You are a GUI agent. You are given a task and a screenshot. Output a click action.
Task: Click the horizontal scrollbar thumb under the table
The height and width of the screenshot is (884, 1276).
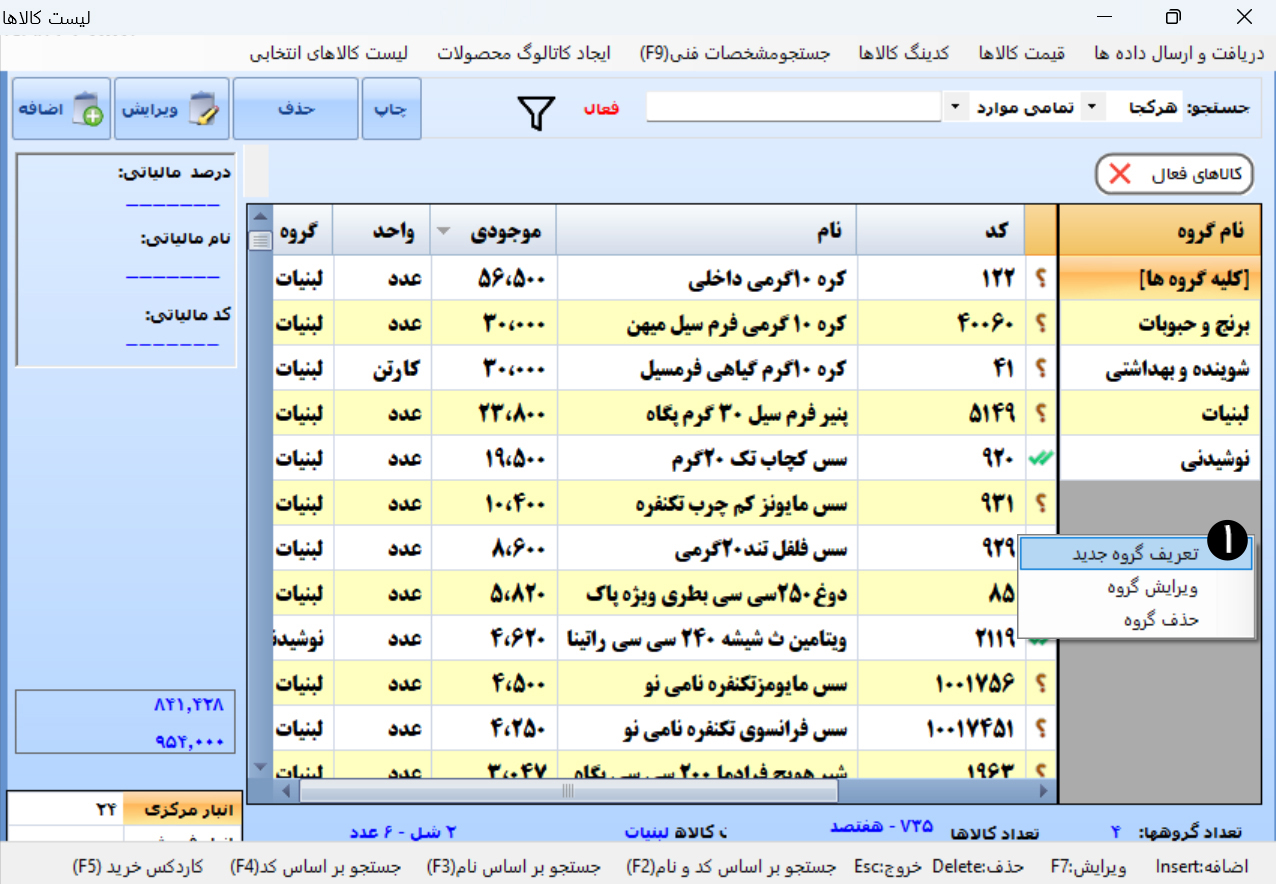pos(568,791)
